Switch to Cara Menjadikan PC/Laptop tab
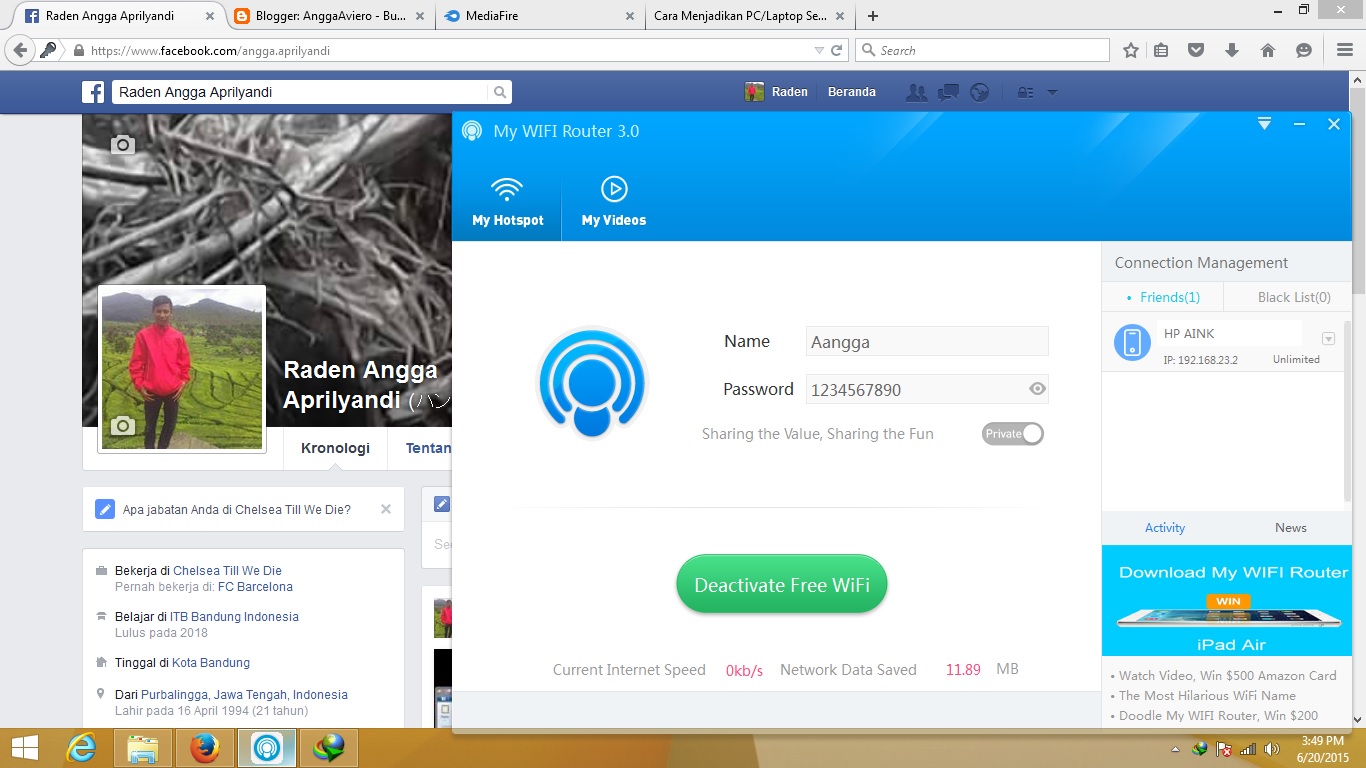This screenshot has height=768, width=1366. pos(750,16)
